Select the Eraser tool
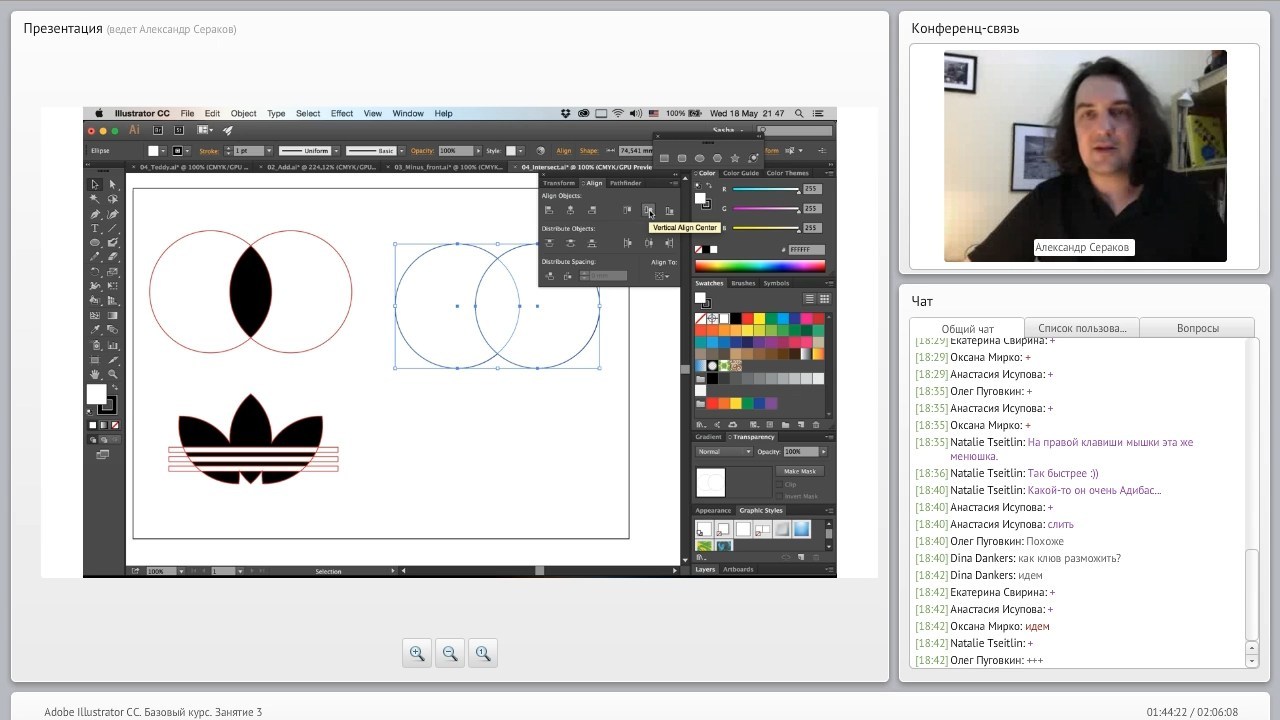This screenshot has height=720, width=1280. pos(112,257)
